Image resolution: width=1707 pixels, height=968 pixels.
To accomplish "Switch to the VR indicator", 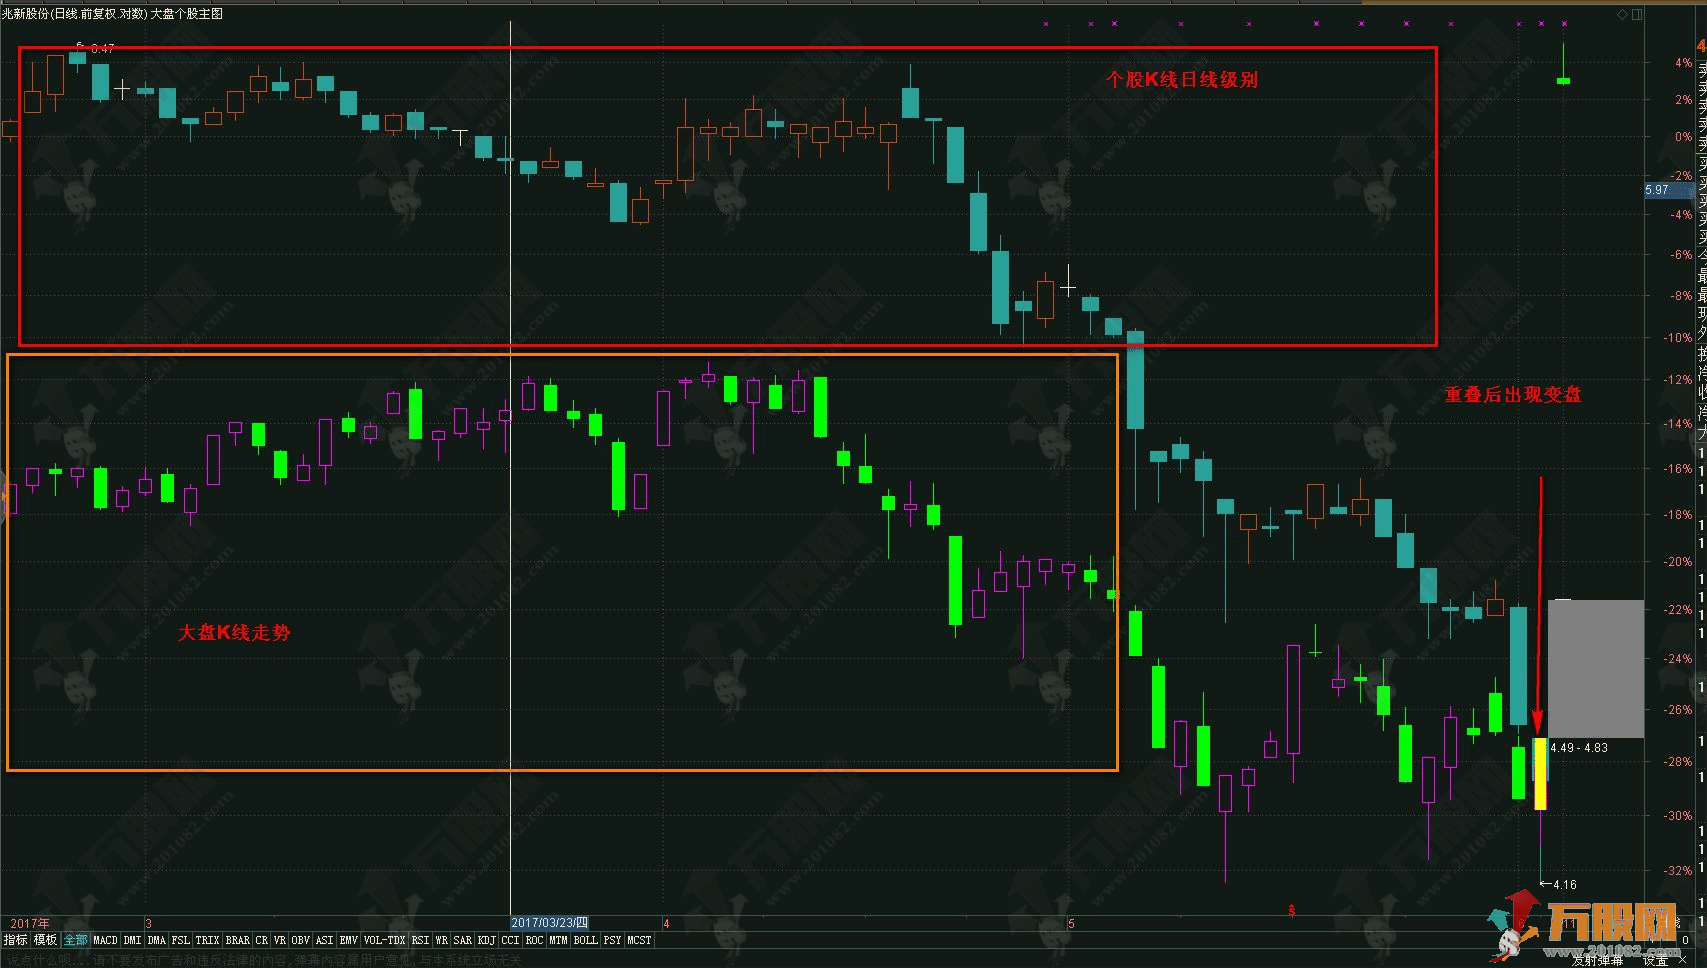I will (x=280, y=940).
